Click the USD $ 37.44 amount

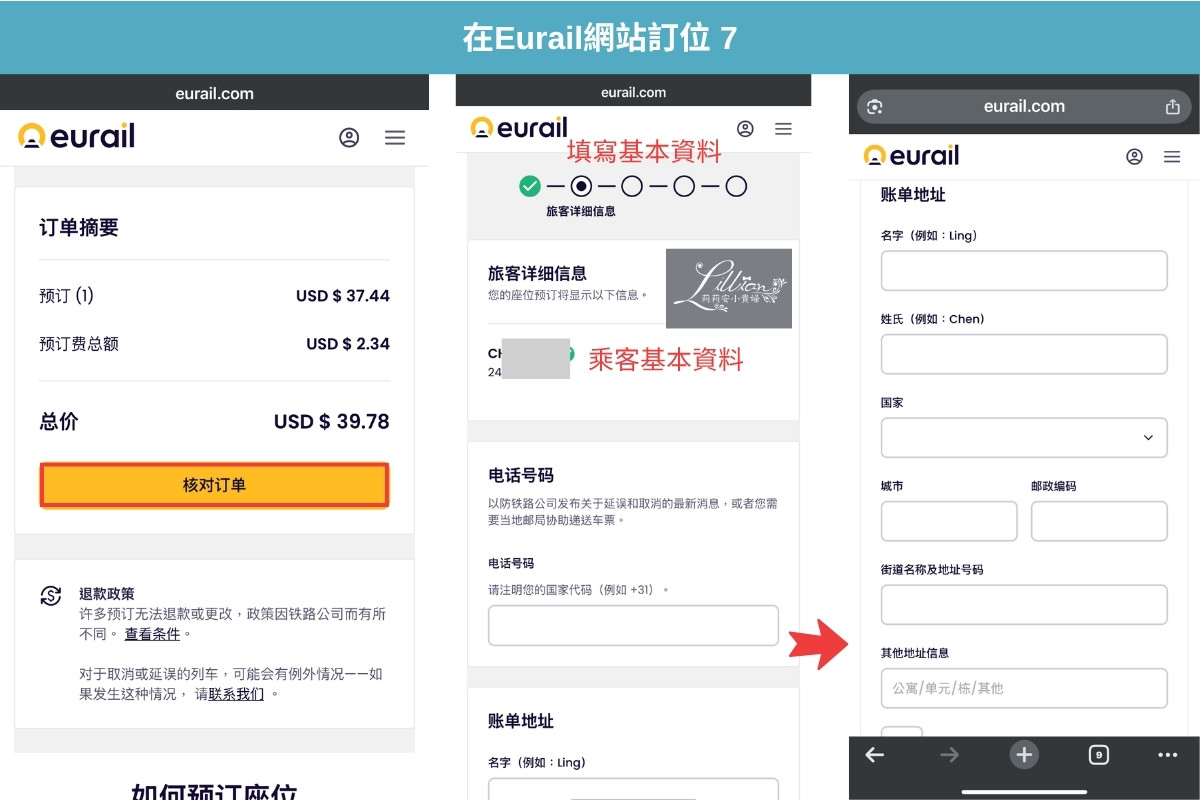[343, 296]
